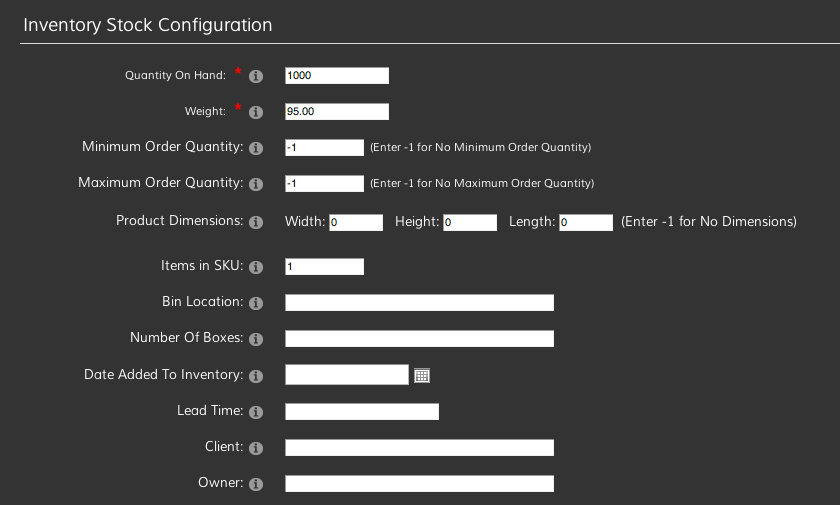Select the Date Added To Inventory field
The width and height of the screenshot is (840, 505).
click(x=347, y=375)
